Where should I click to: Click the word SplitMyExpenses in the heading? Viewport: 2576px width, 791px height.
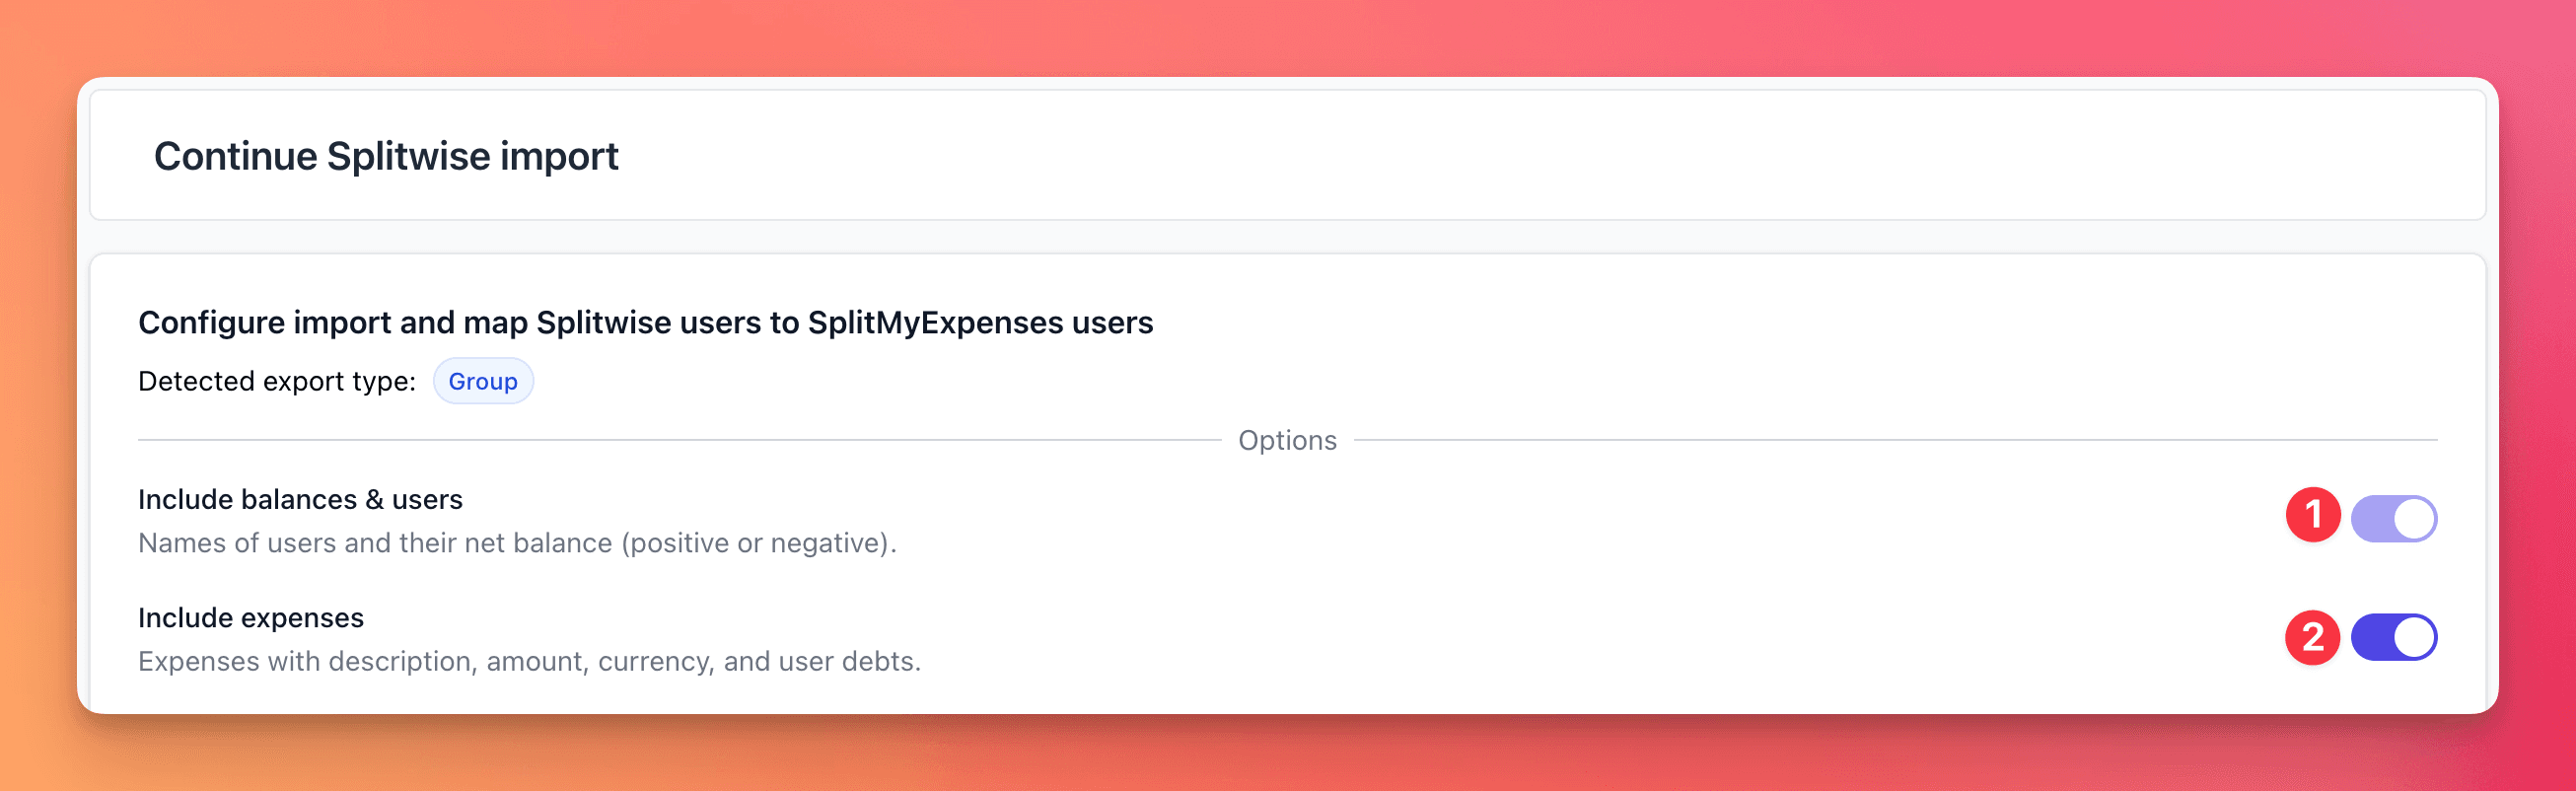pyautogui.click(x=935, y=322)
